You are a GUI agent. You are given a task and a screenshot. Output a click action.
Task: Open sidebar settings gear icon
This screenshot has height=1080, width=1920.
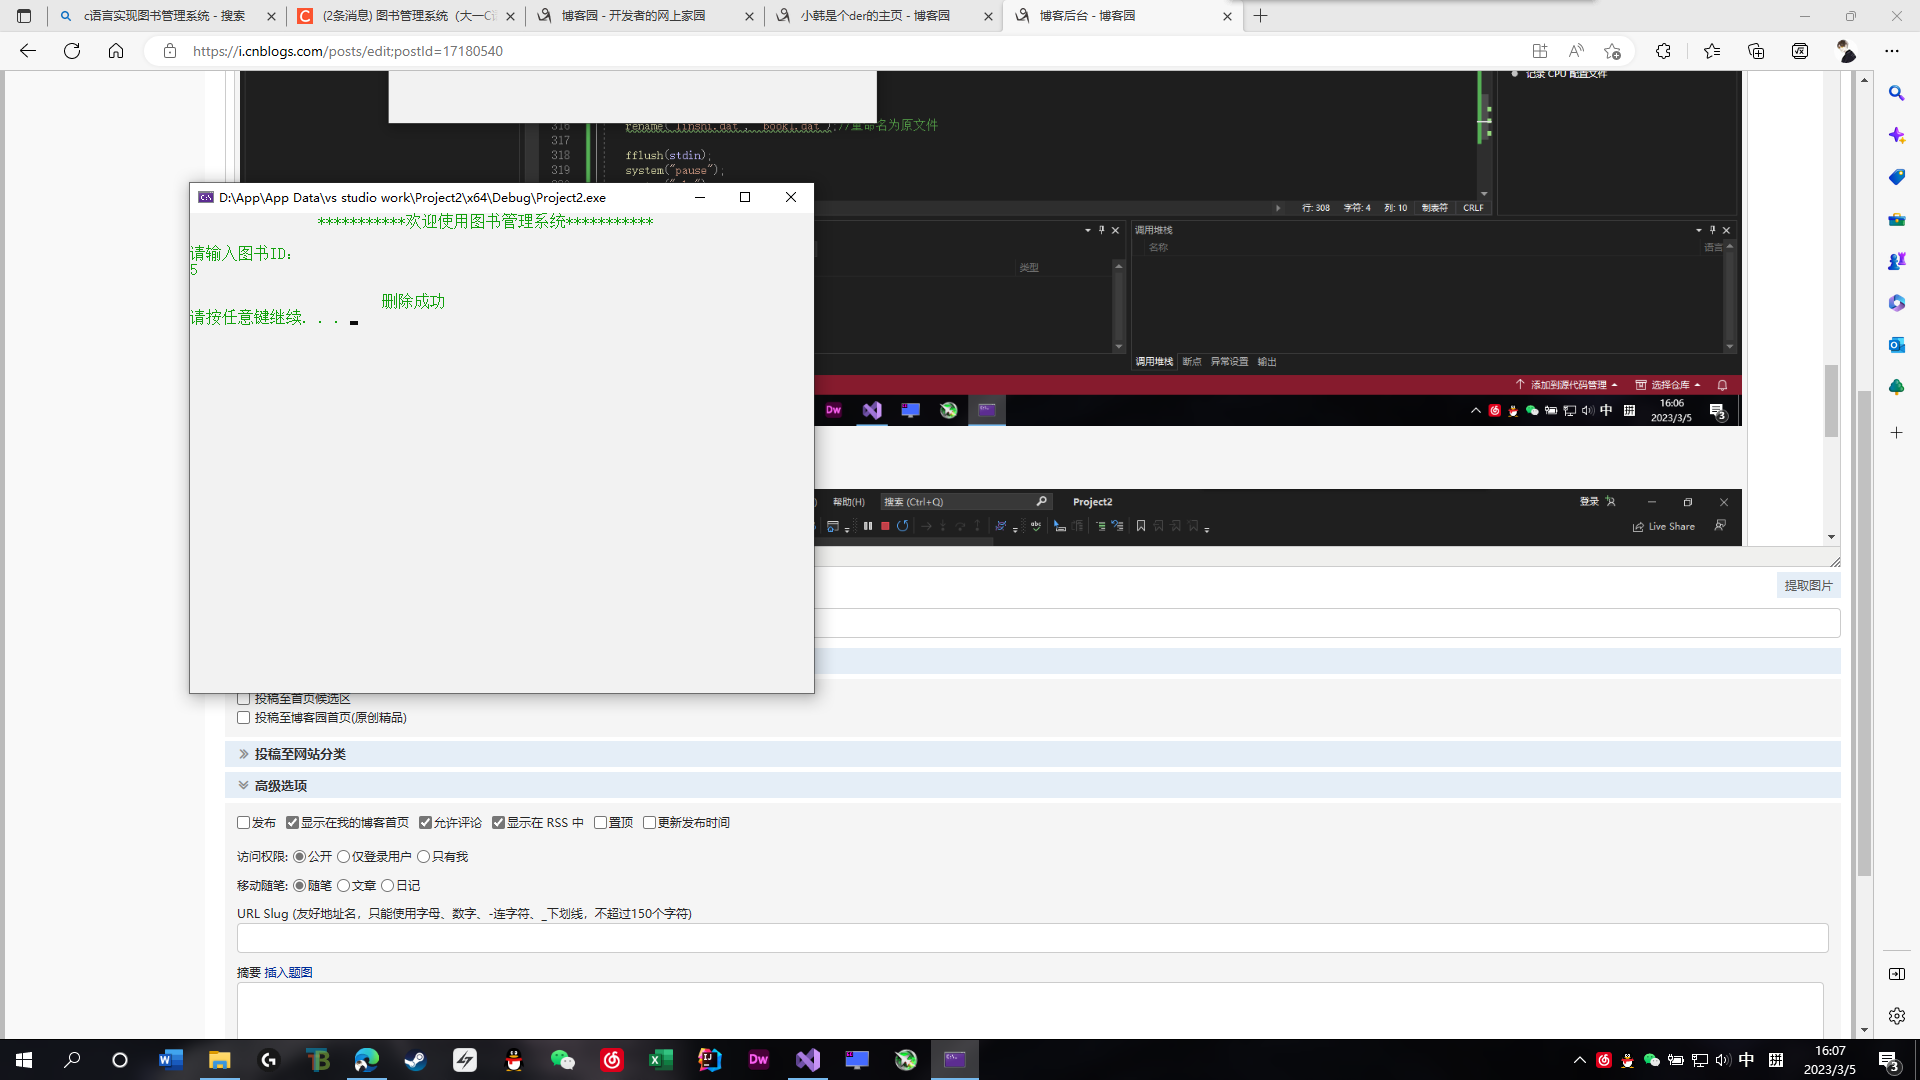1896,1016
